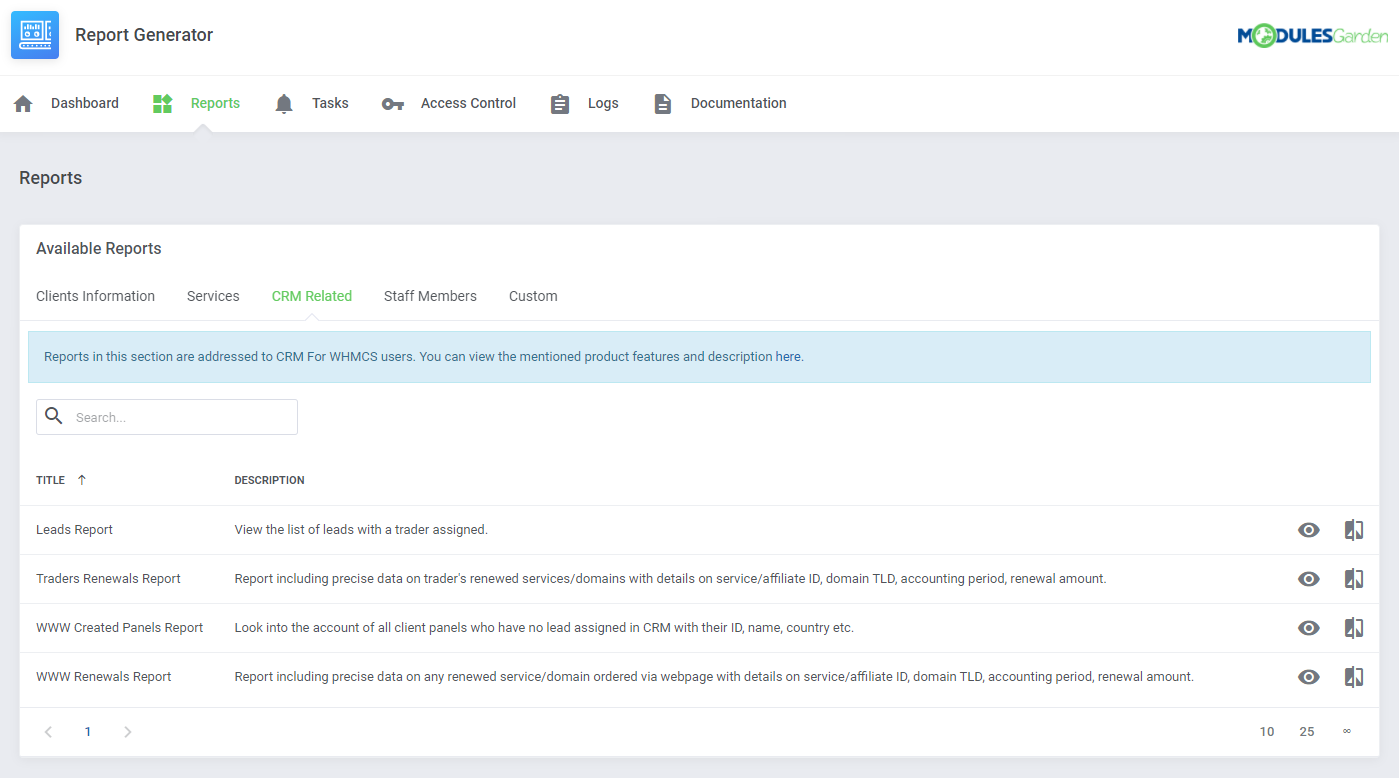1399x778 pixels.
Task: Select page number 1
Action: pos(88,732)
